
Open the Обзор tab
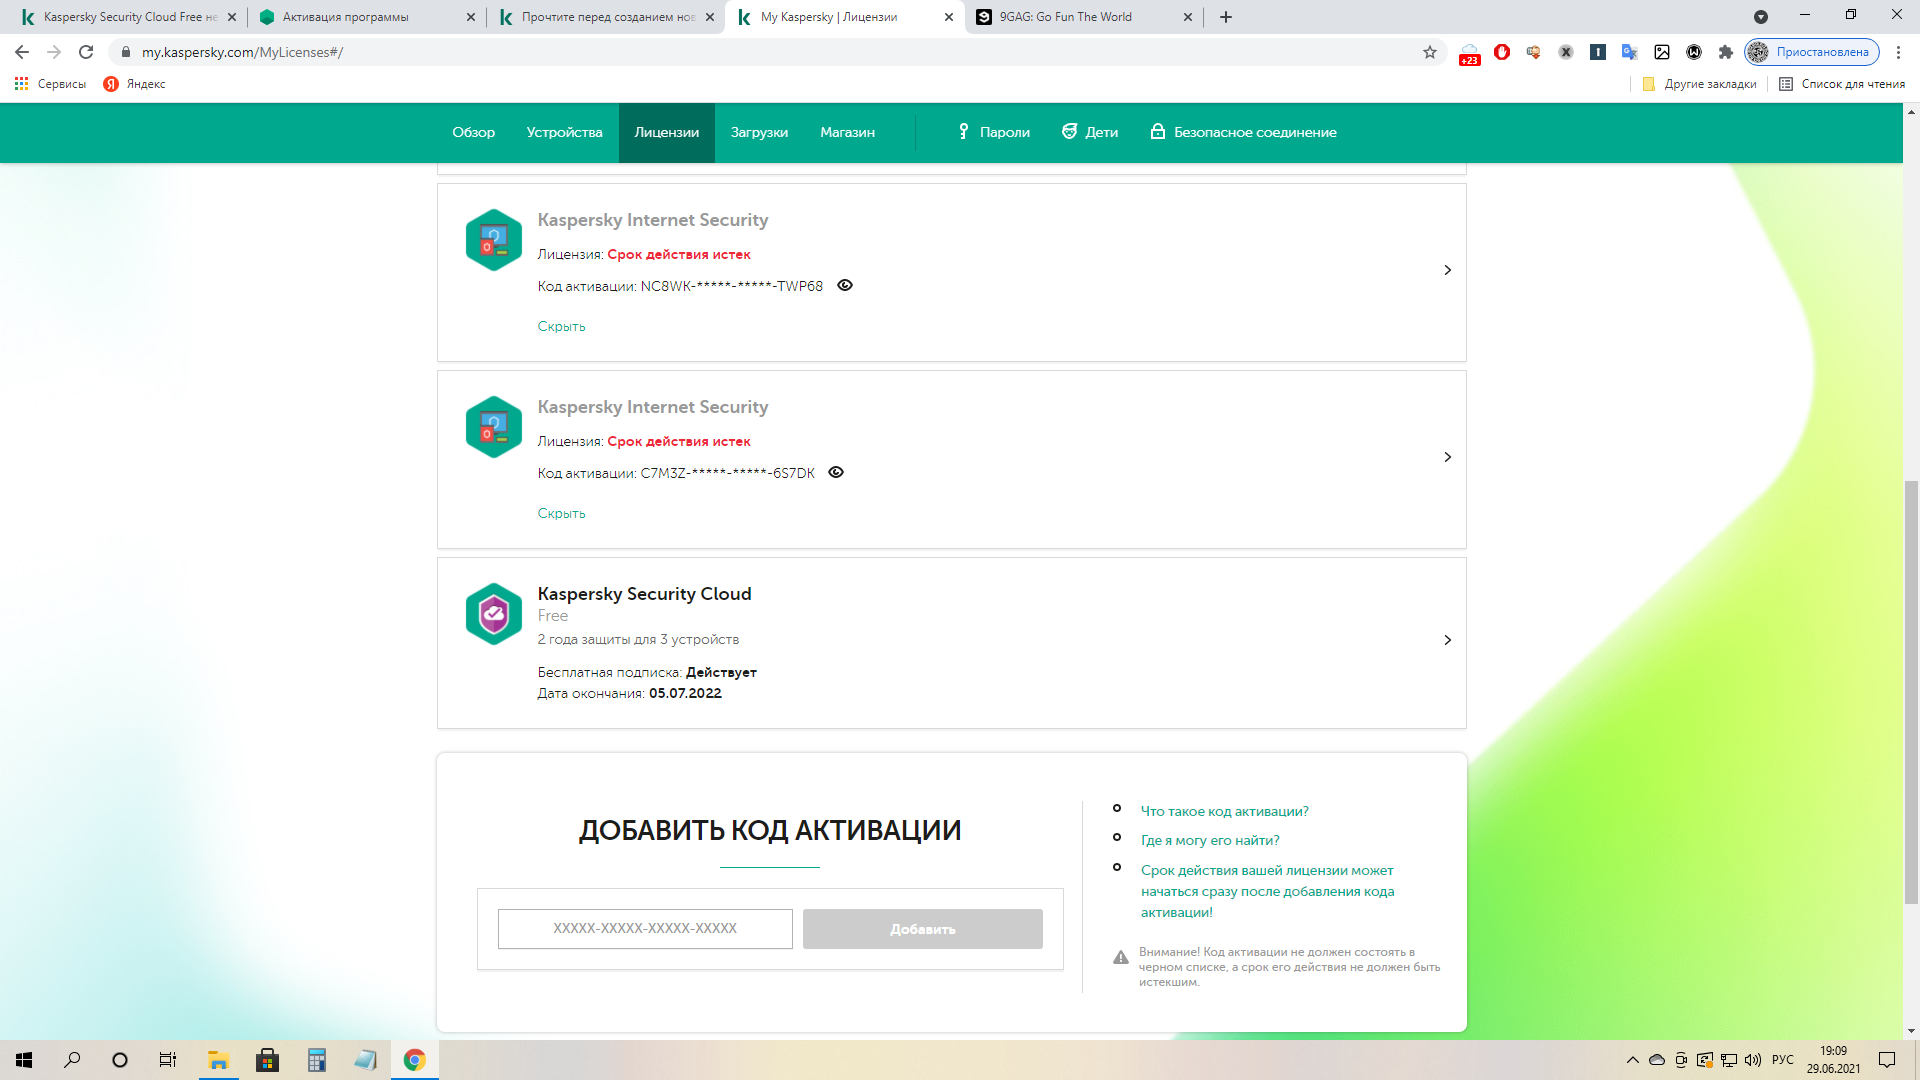[473, 132]
